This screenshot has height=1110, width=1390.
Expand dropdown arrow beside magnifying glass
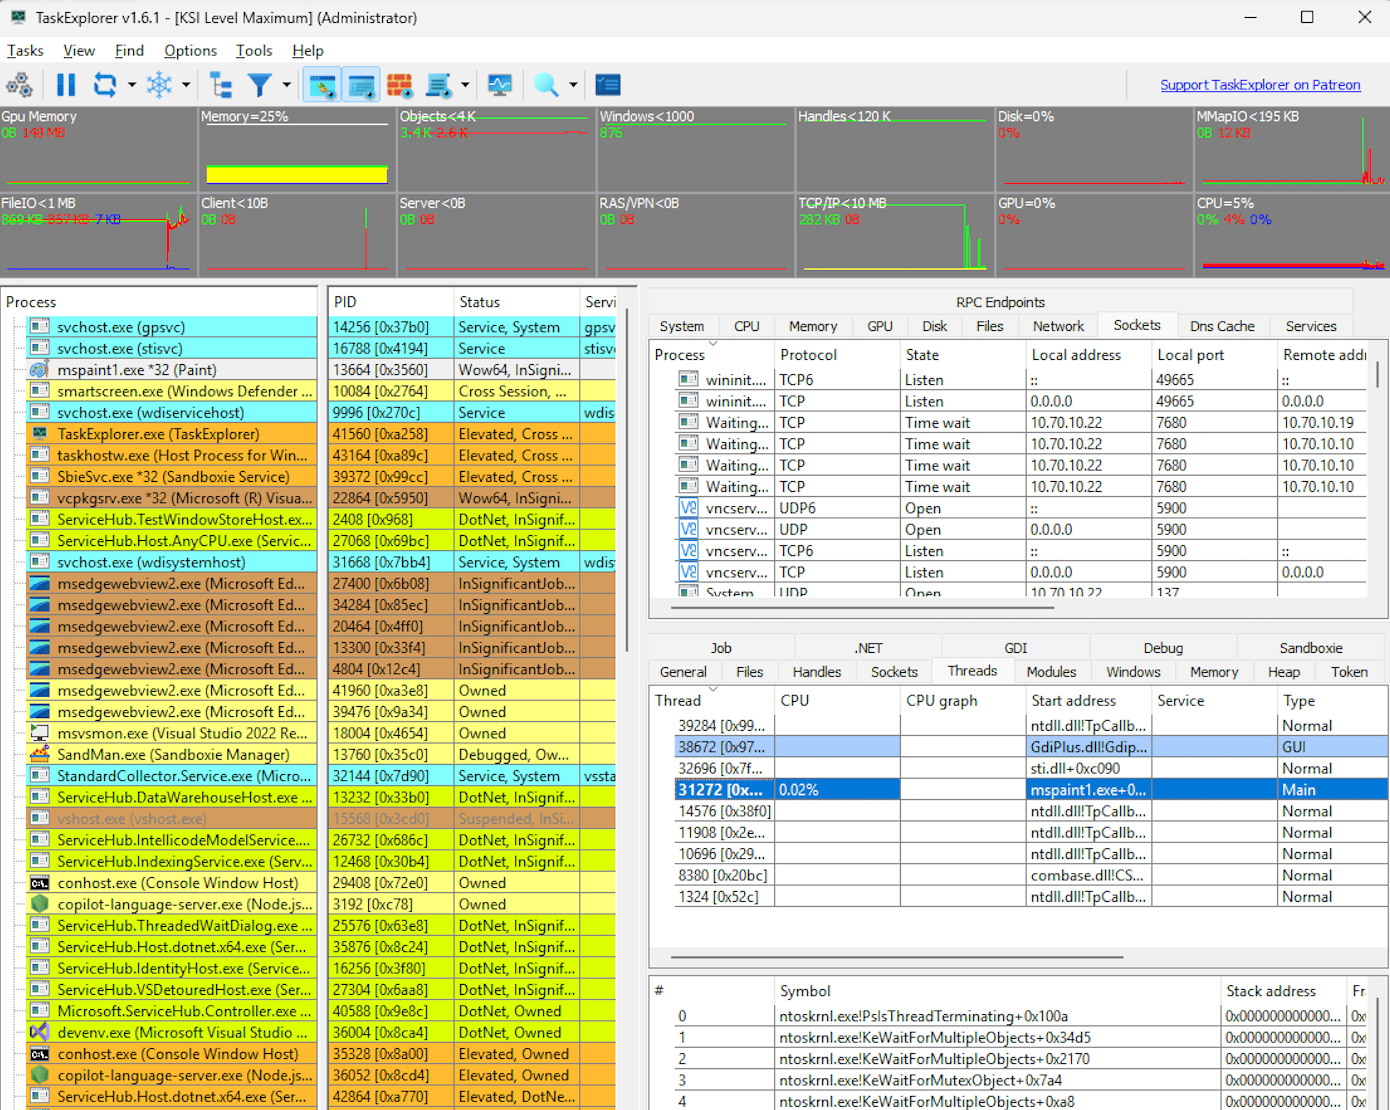pyautogui.click(x=573, y=85)
